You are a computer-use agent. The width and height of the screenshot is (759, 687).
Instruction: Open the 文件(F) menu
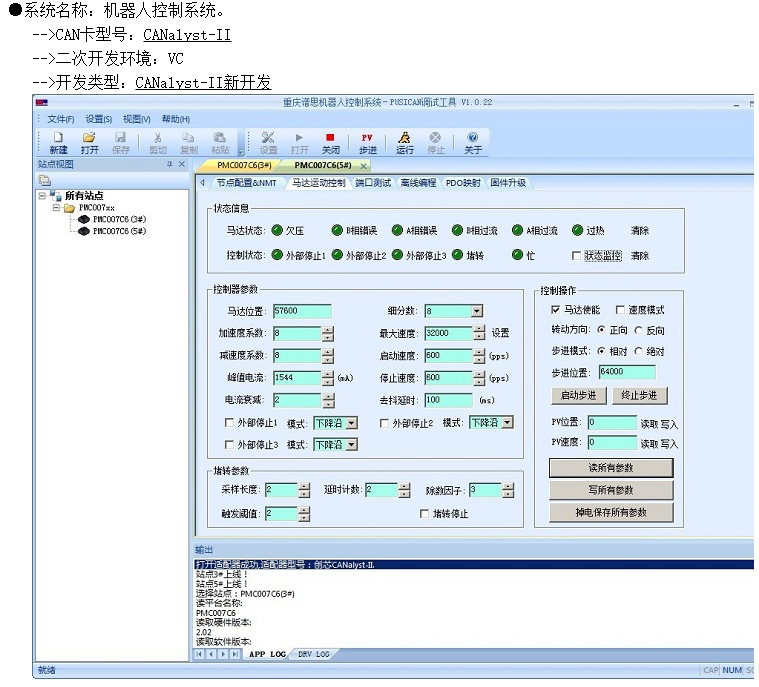point(61,119)
